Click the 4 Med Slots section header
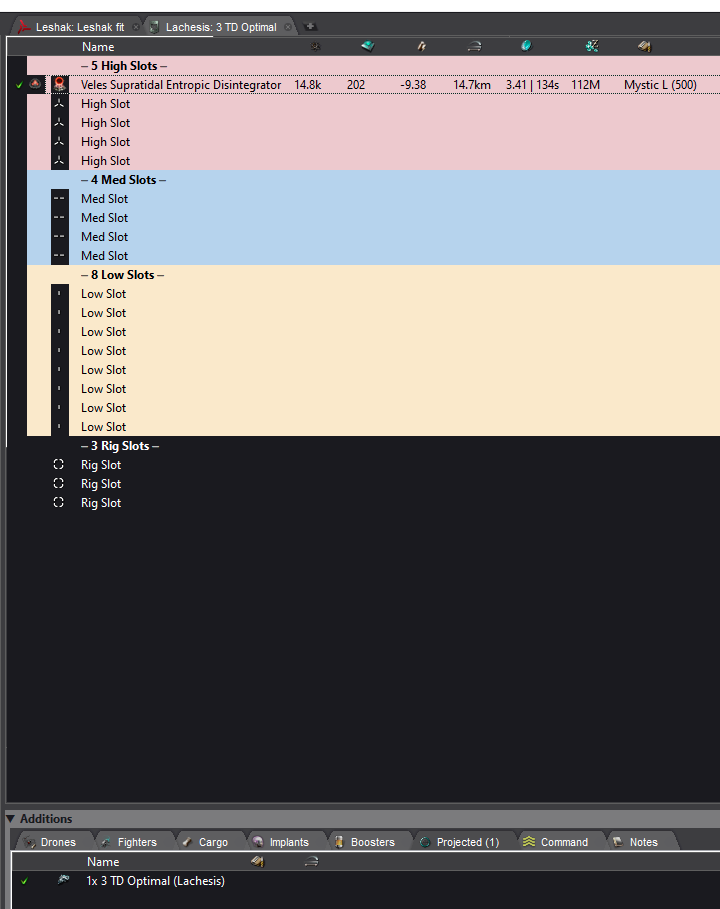Viewport: 720px width, 909px height. point(123,180)
